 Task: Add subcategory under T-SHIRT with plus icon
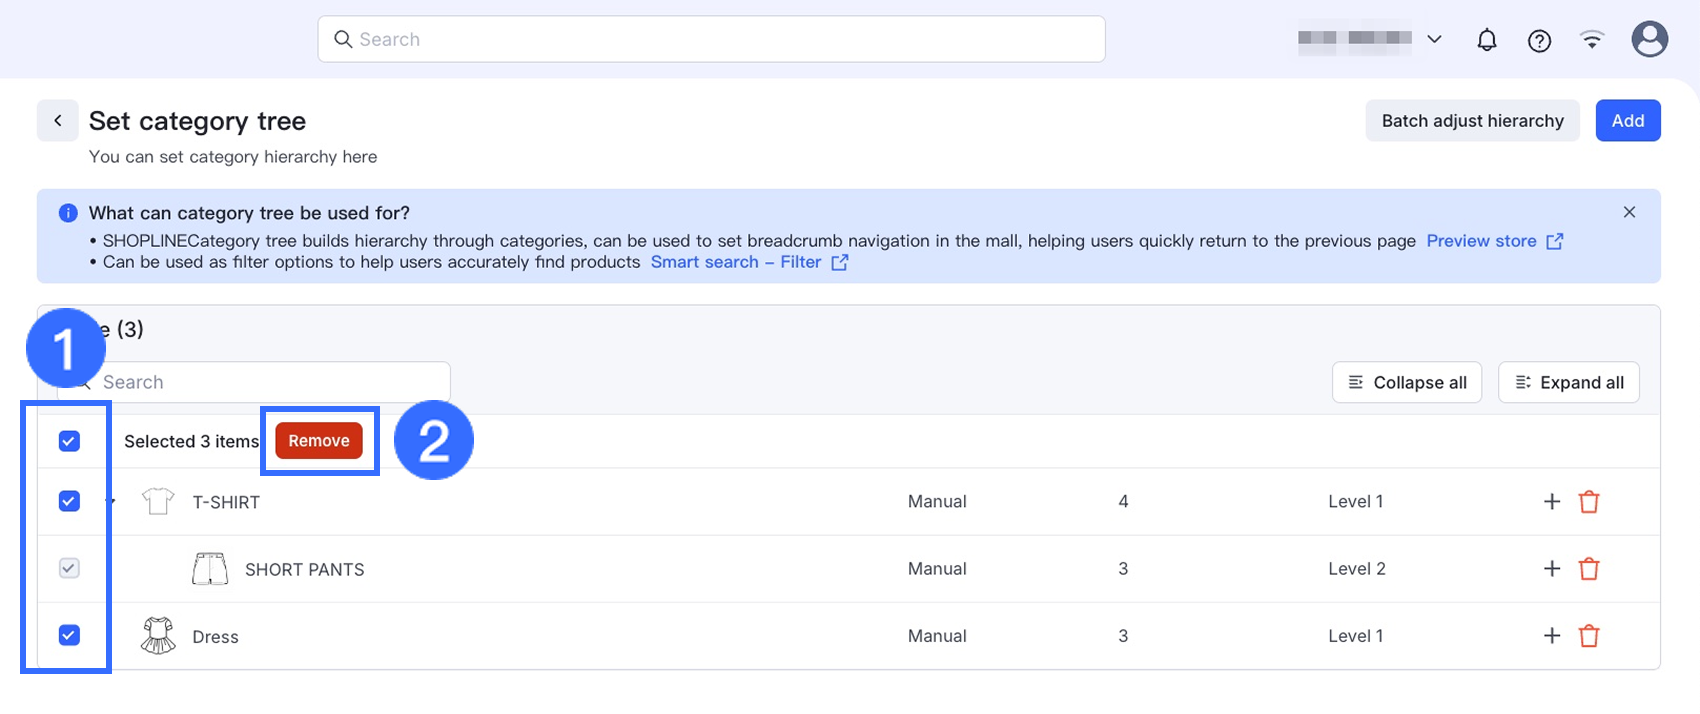click(1552, 502)
